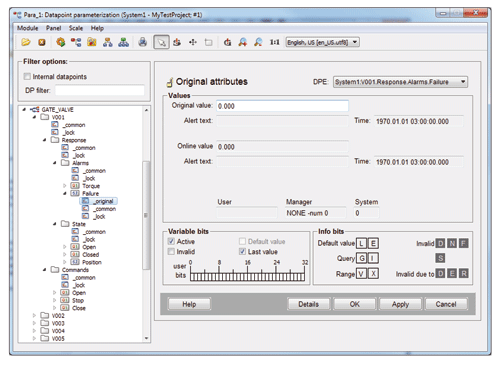This screenshot has width=500, height=365.
Task: Collapse the Response folder node
Action: (x=45, y=140)
